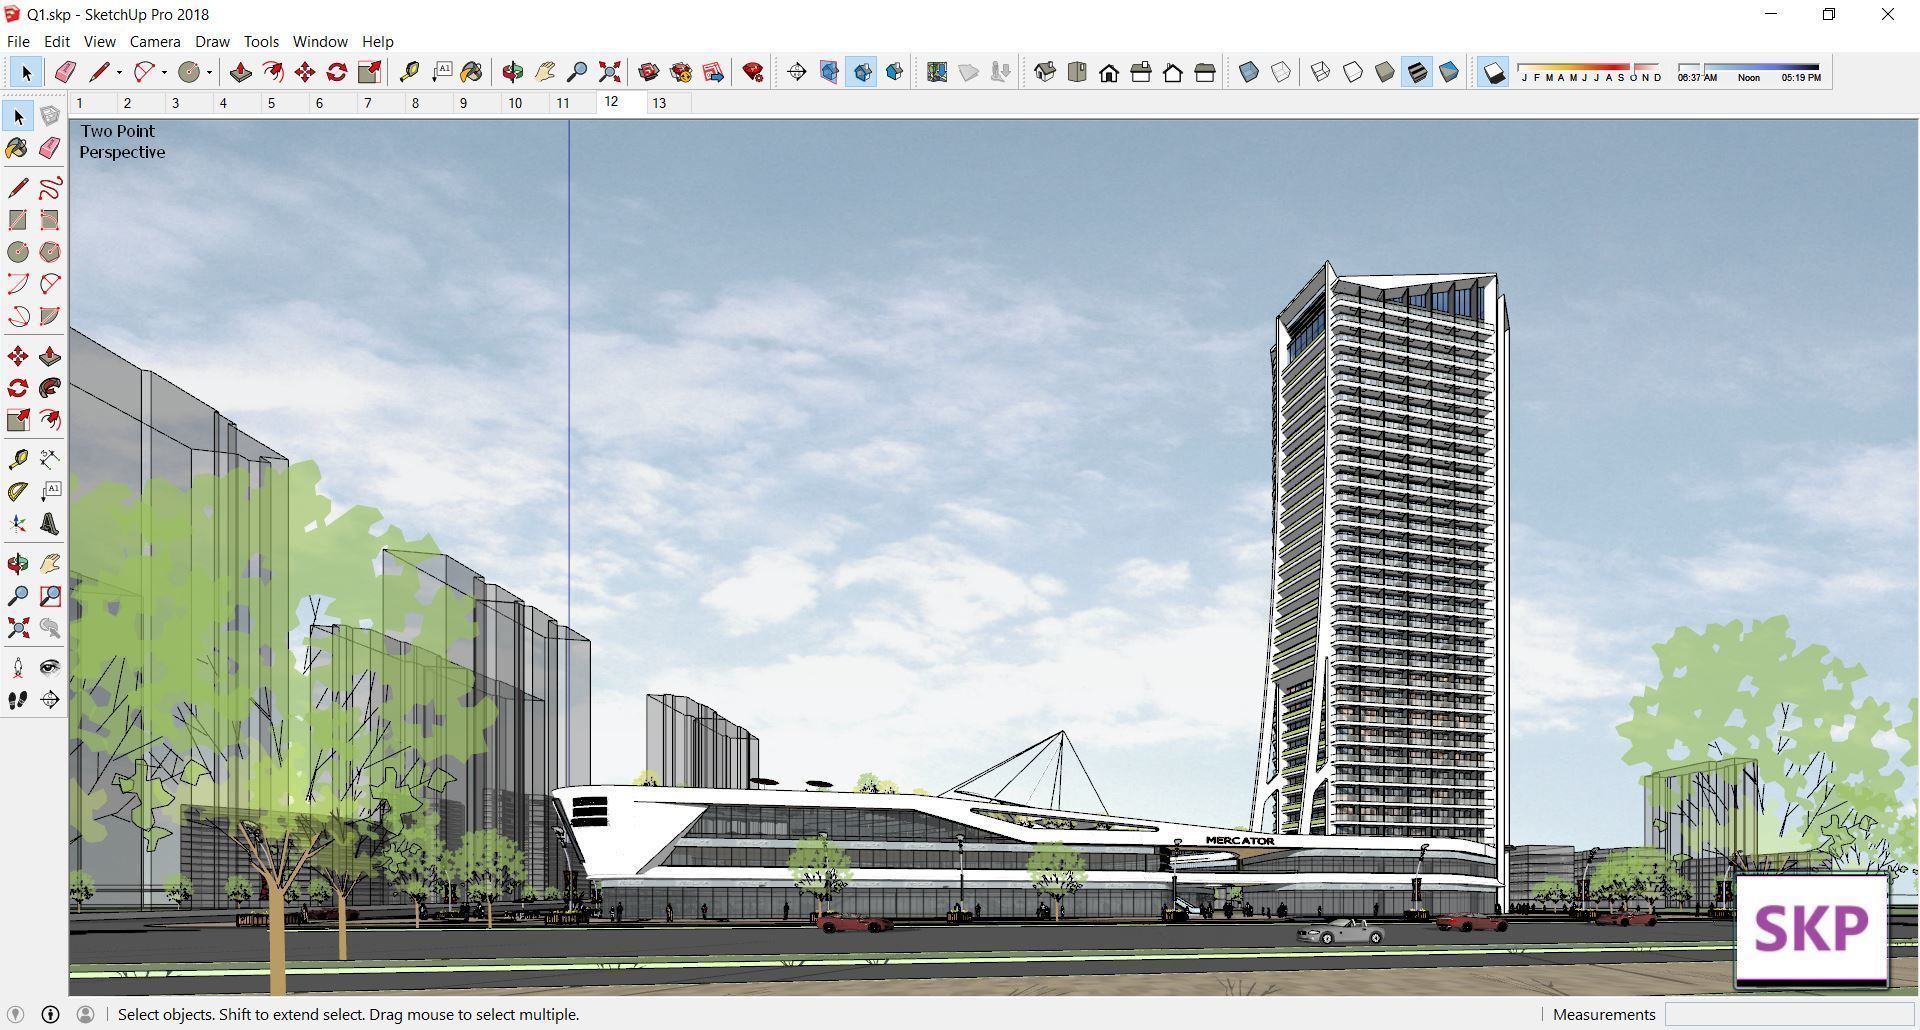
Task: Open the Circle tool dropdown
Action: coord(210,72)
